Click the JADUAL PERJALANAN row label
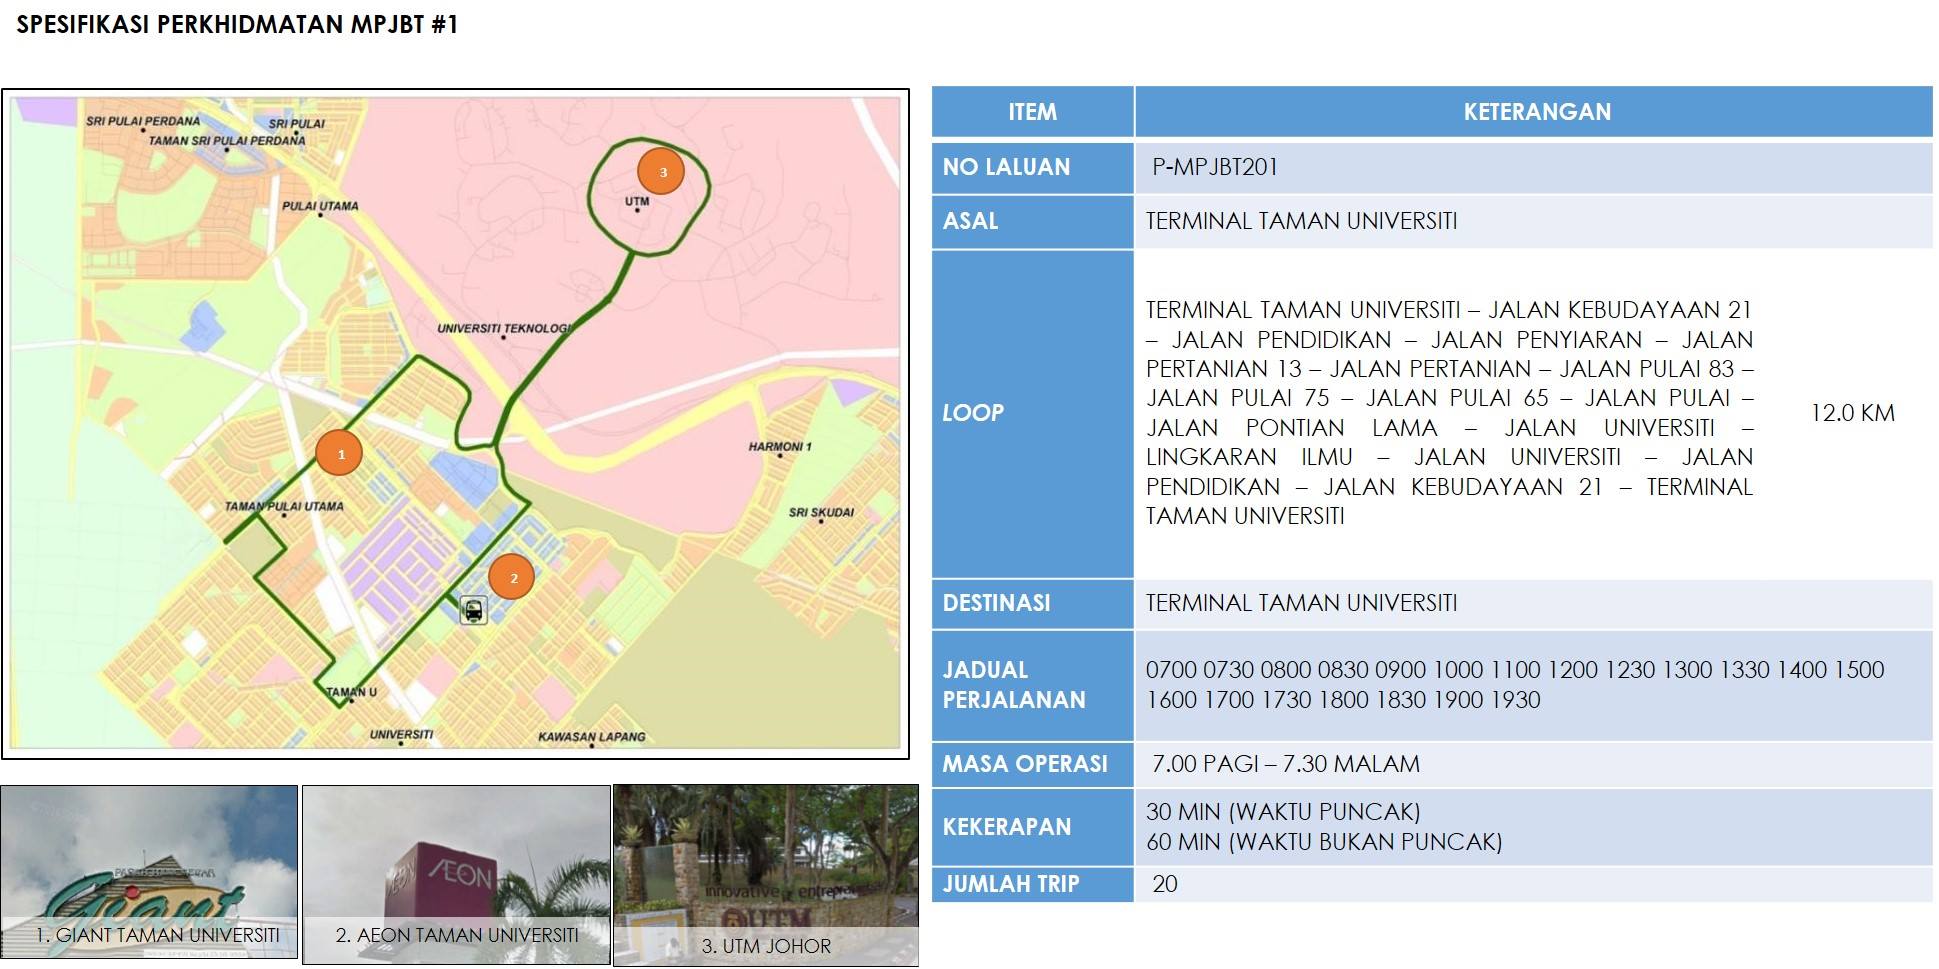Image resolution: width=1939 pixels, height=969 pixels. pos(1013,685)
